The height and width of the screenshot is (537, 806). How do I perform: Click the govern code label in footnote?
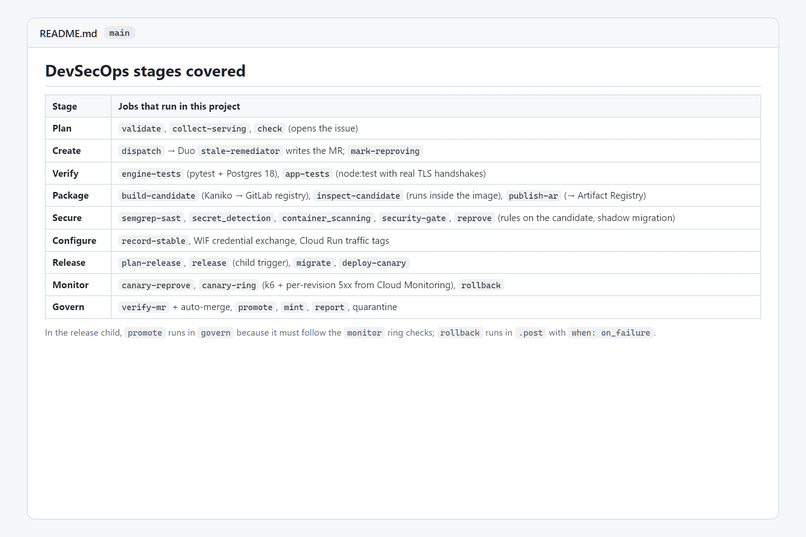[215, 333]
